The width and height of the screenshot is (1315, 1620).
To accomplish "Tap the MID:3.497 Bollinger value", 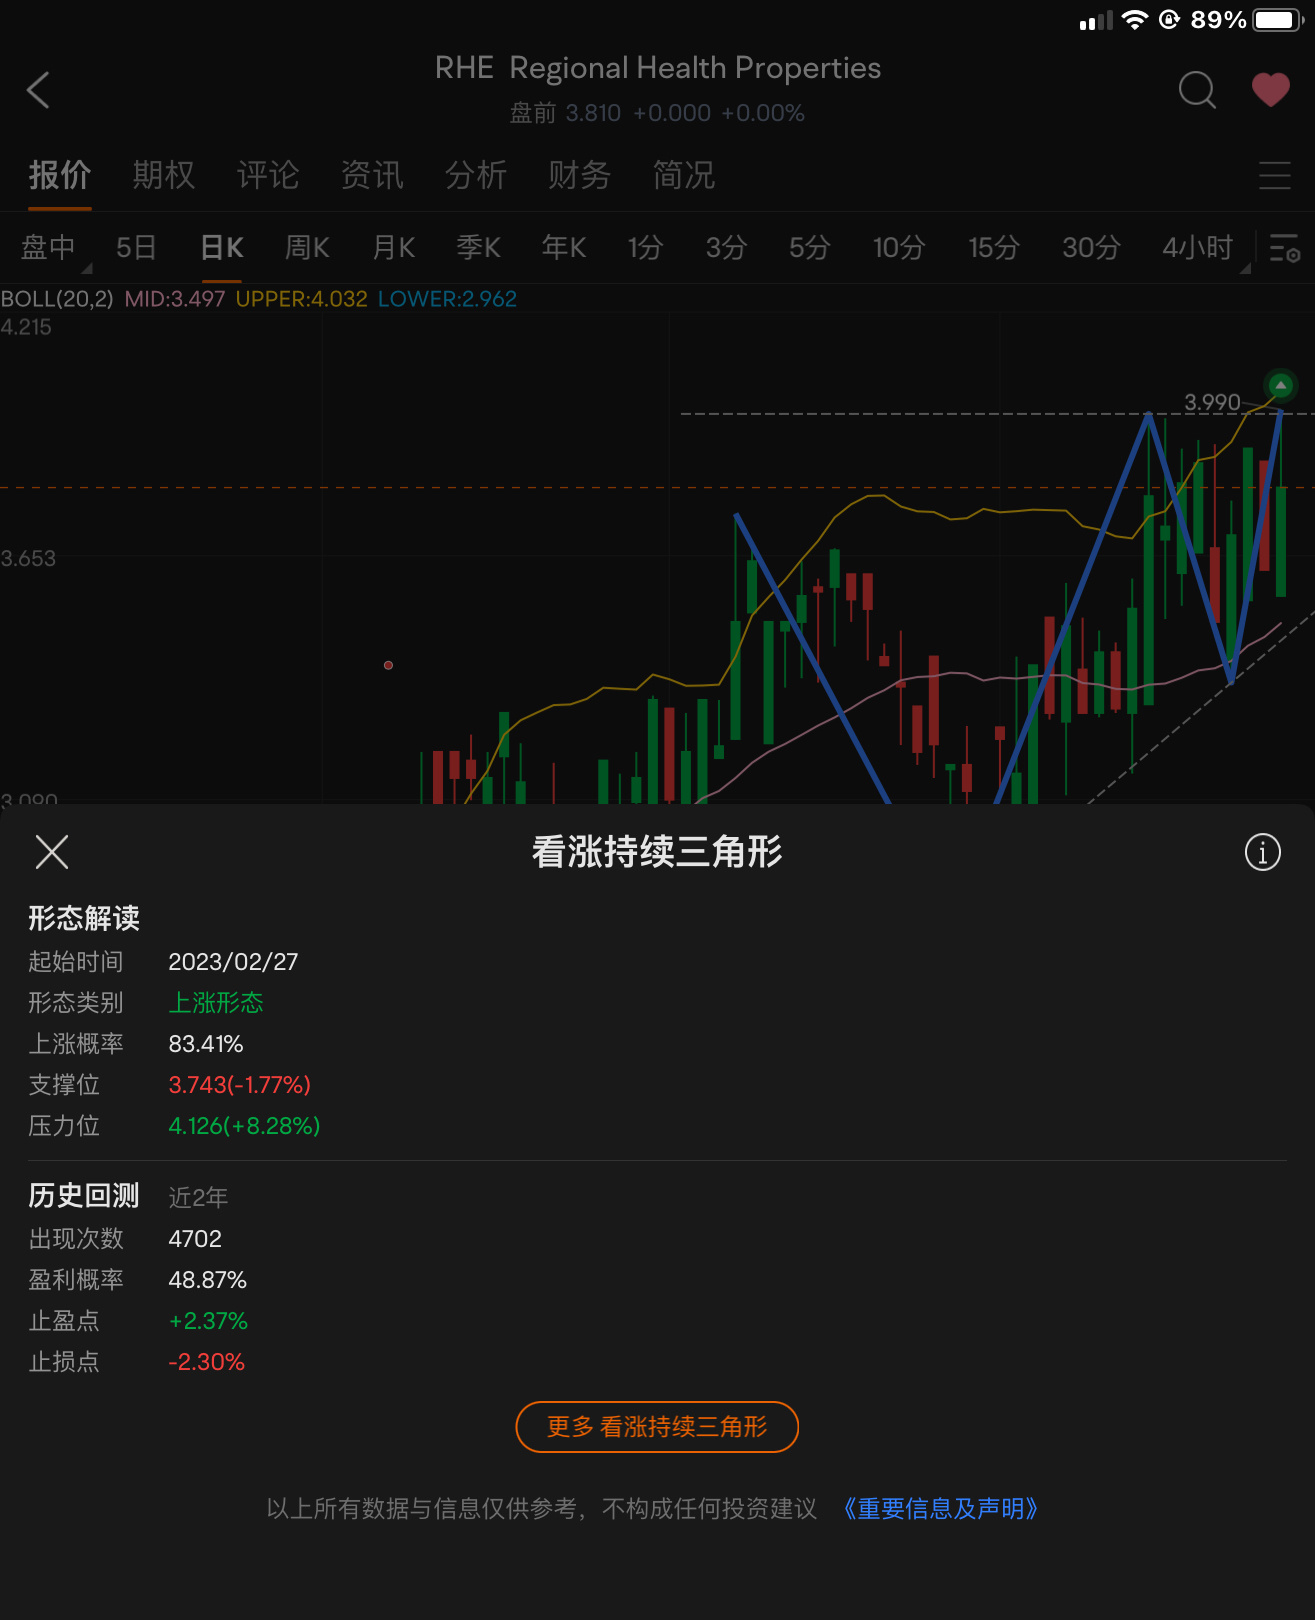I will point(174,299).
